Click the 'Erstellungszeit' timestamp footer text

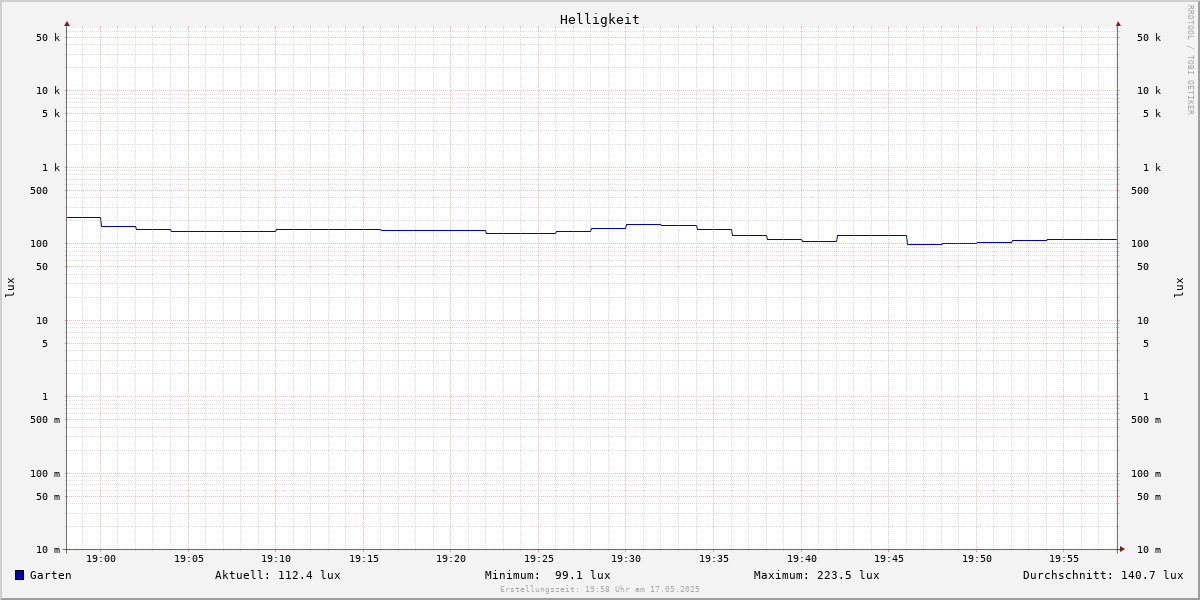click(600, 590)
